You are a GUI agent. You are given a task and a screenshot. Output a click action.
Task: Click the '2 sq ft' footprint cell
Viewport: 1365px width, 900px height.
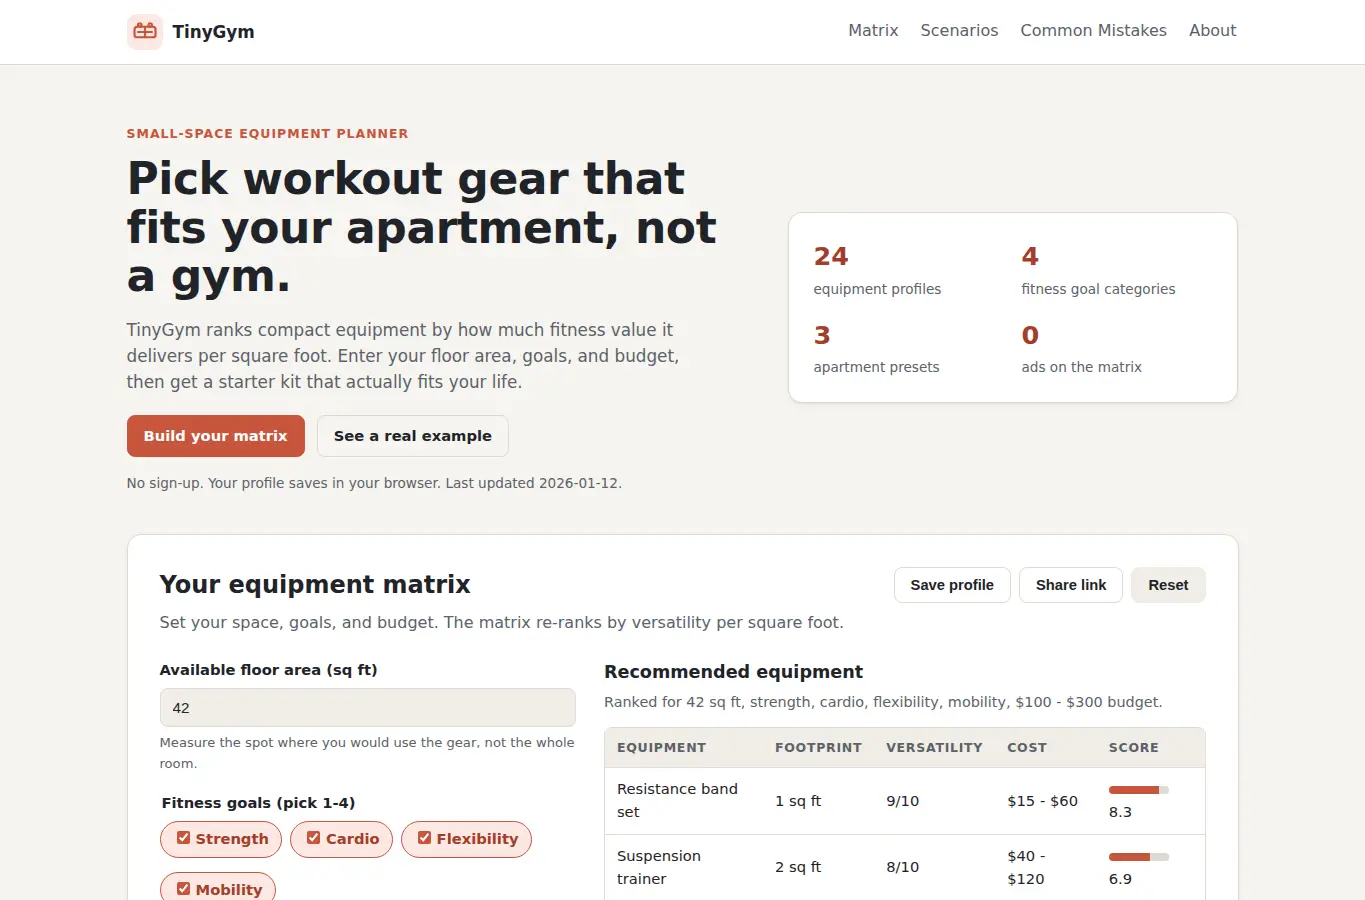tap(798, 867)
